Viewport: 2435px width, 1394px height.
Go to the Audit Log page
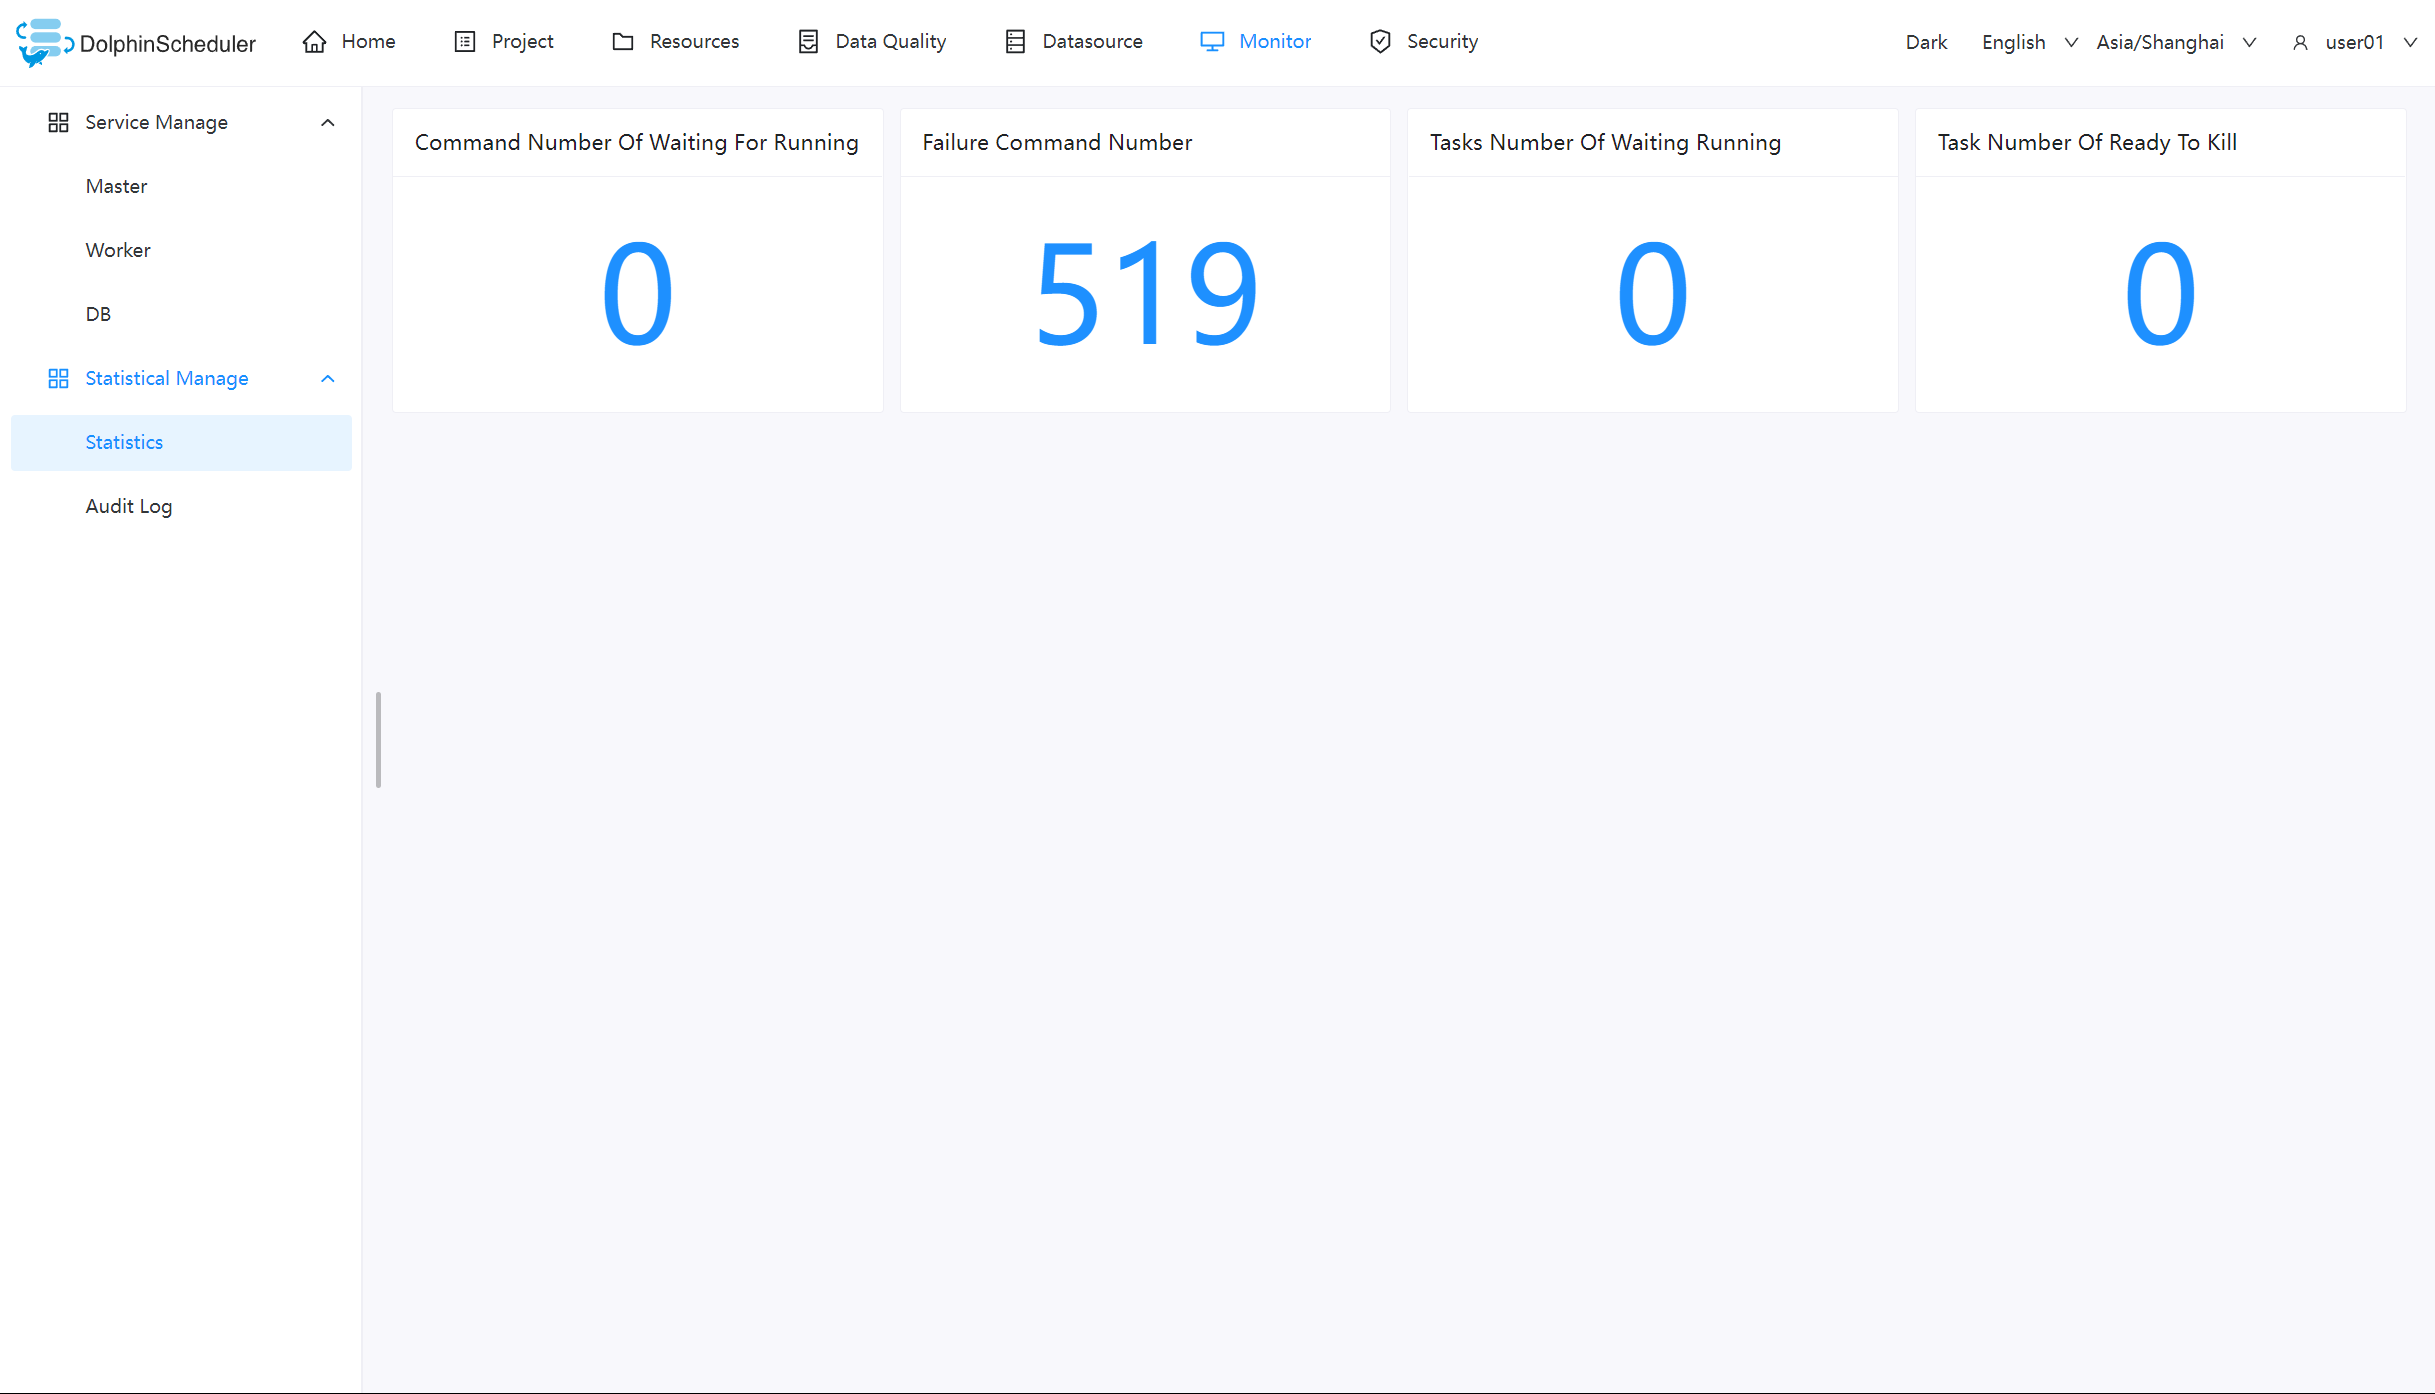click(129, 507)
